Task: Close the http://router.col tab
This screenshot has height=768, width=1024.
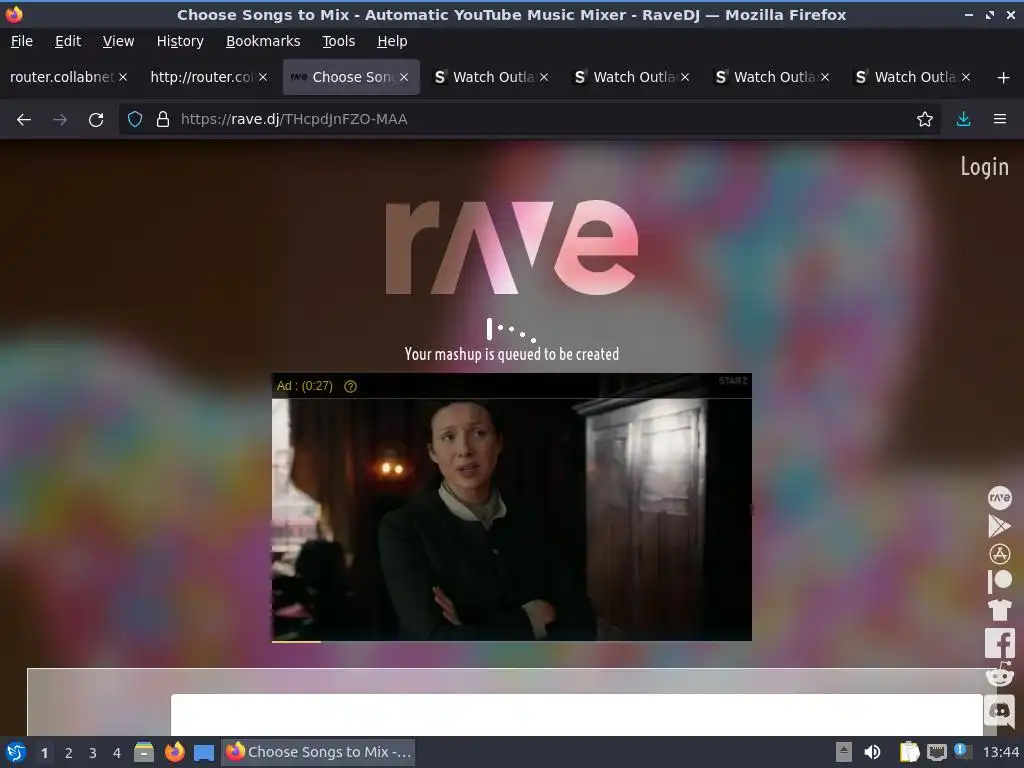Action: (263, 77)
